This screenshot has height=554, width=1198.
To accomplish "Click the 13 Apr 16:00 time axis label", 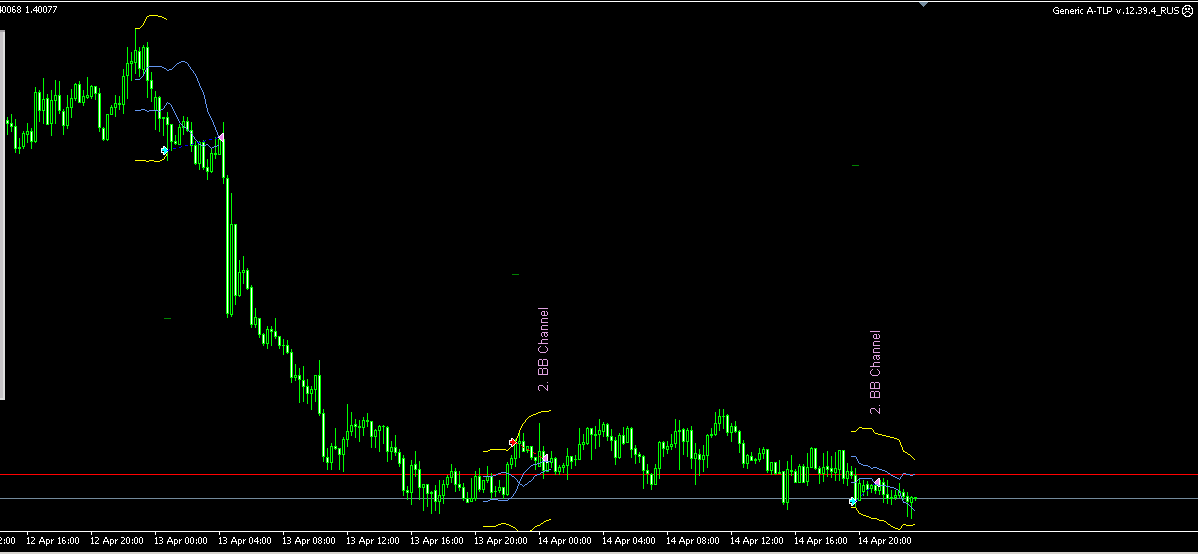I will [438, 541].
